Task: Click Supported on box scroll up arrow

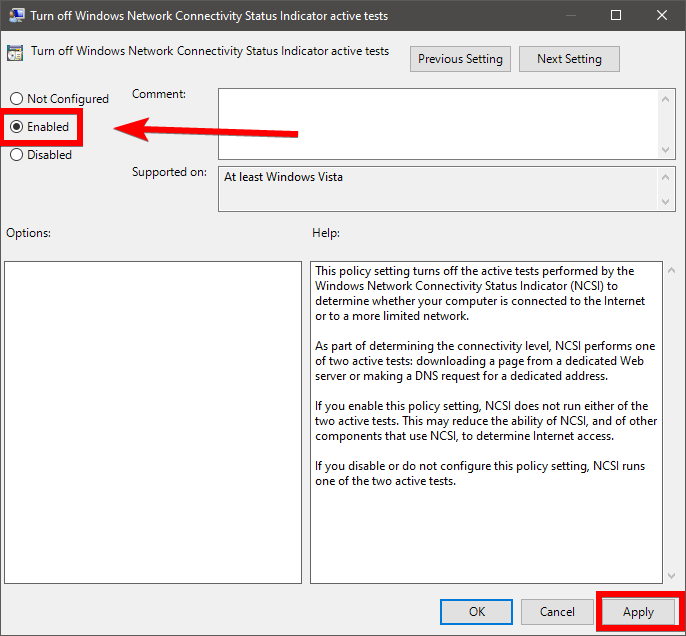Action: (x=665, y=178)
